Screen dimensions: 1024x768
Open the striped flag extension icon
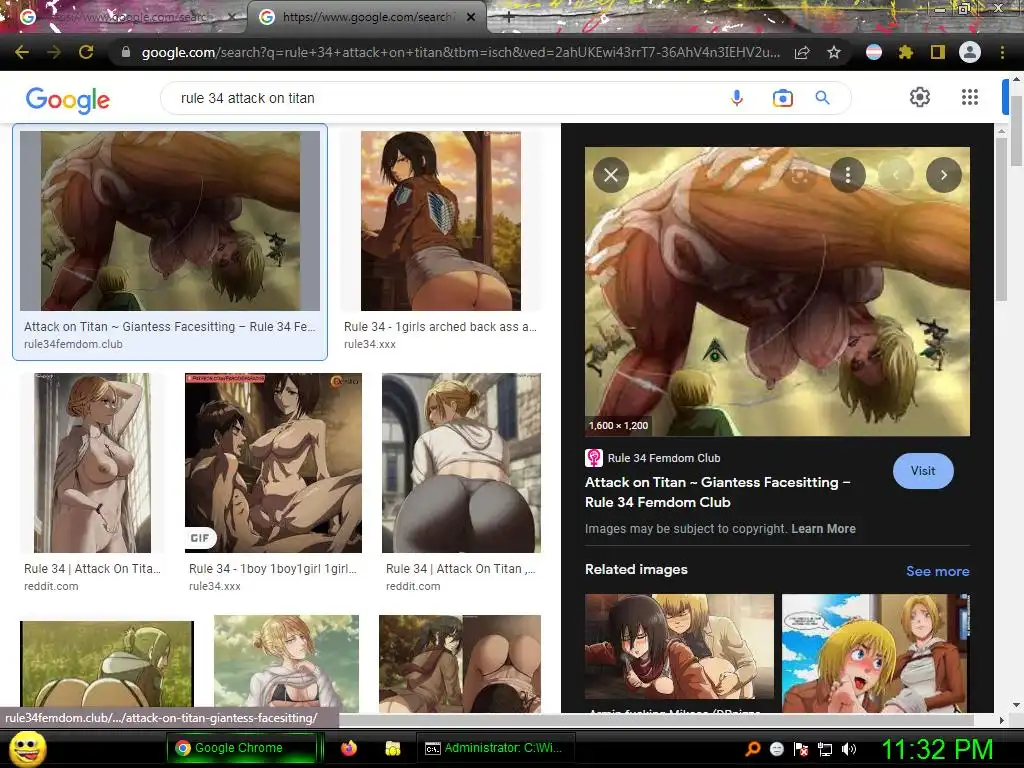pyautogui.click(x=874, y=52)
